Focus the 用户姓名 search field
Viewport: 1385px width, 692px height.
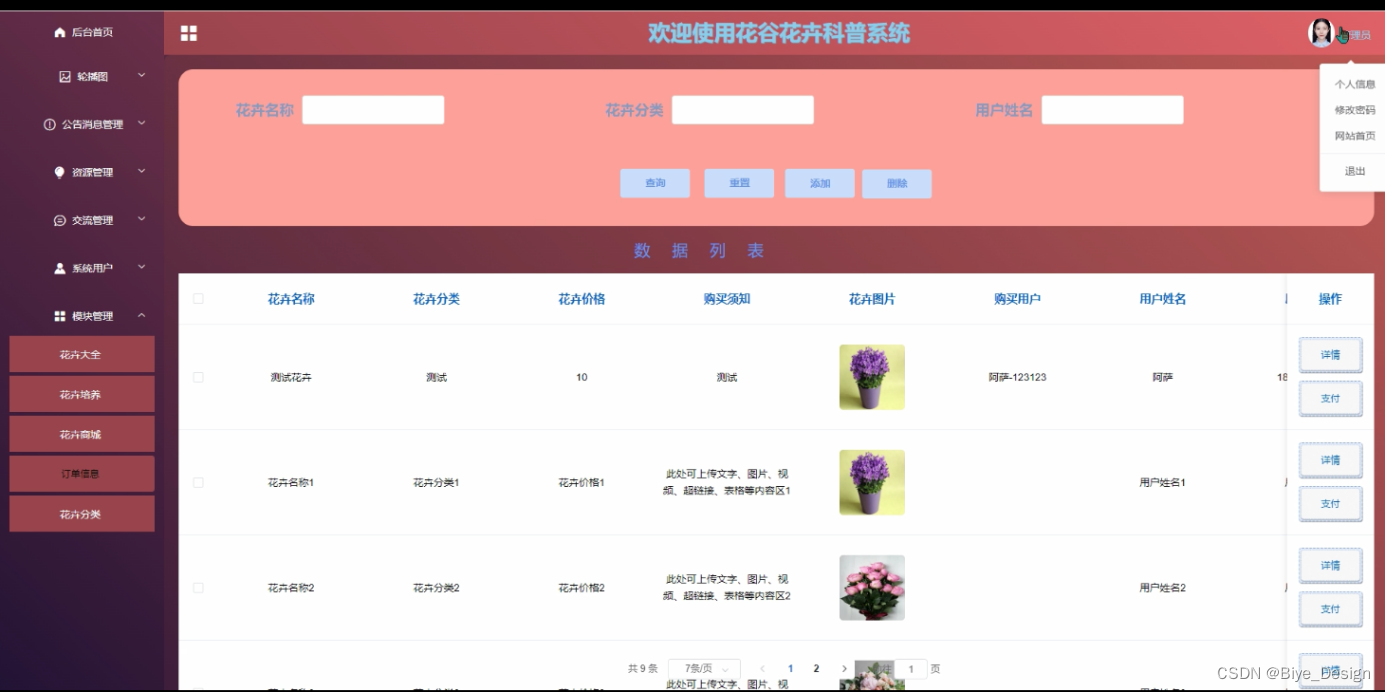1112,110
